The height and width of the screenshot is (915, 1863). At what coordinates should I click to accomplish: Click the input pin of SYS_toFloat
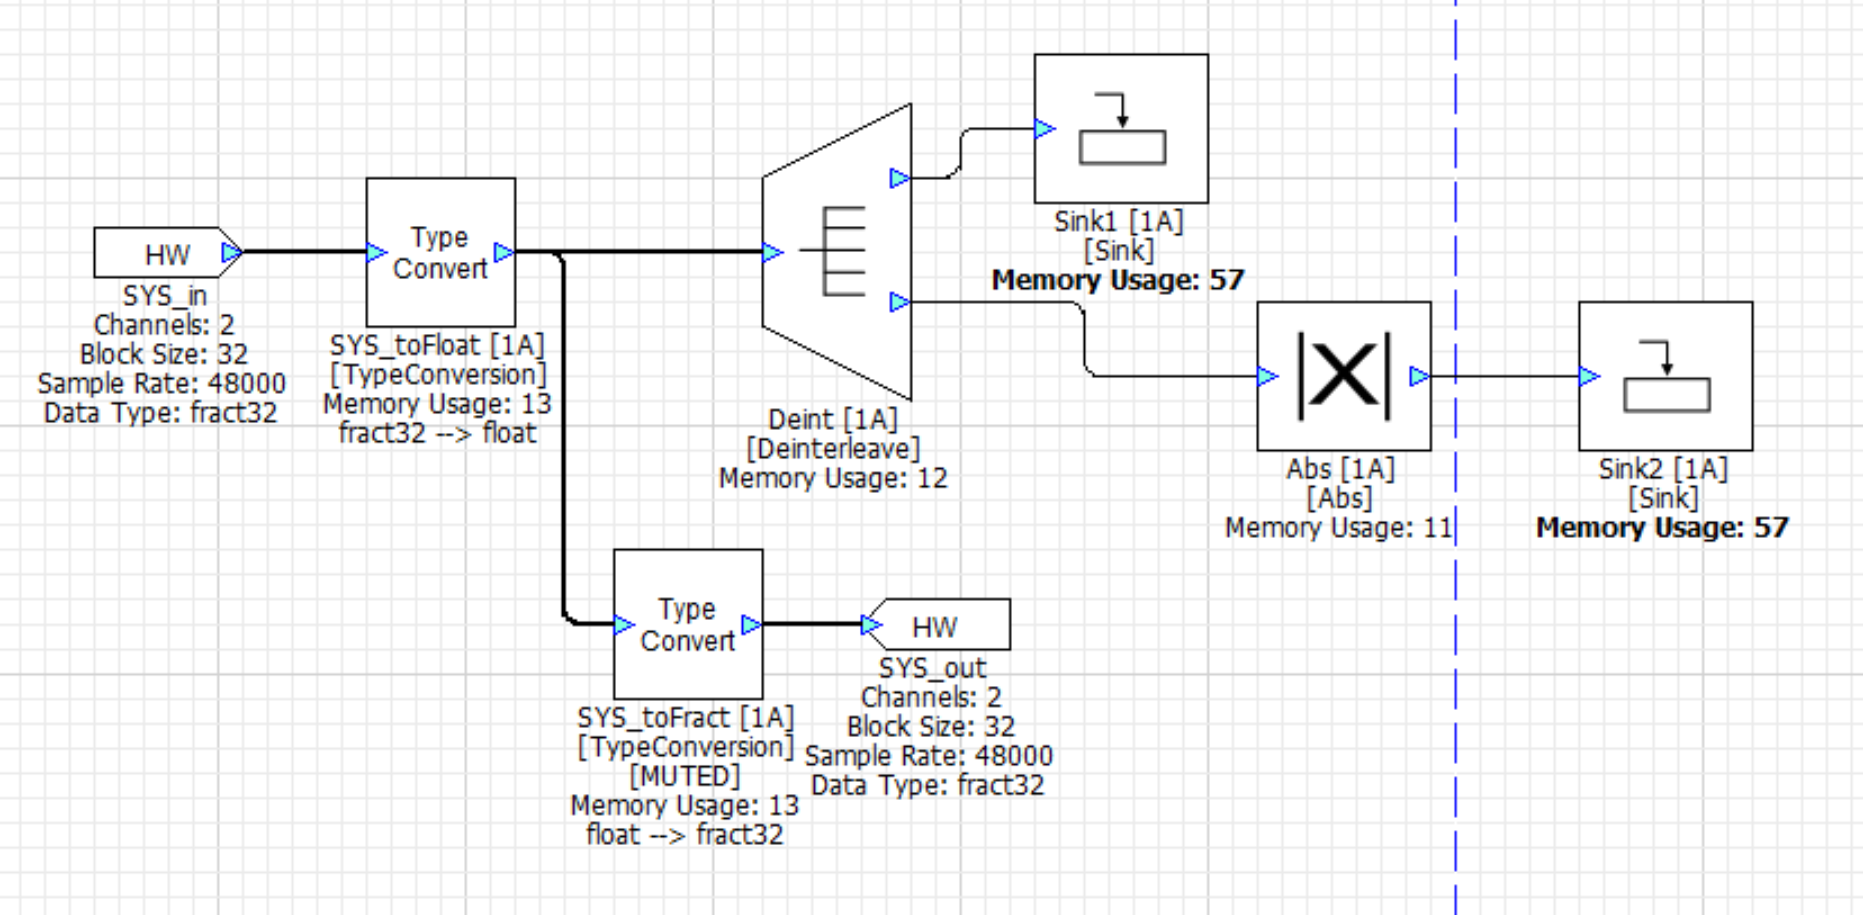[377, 253]
